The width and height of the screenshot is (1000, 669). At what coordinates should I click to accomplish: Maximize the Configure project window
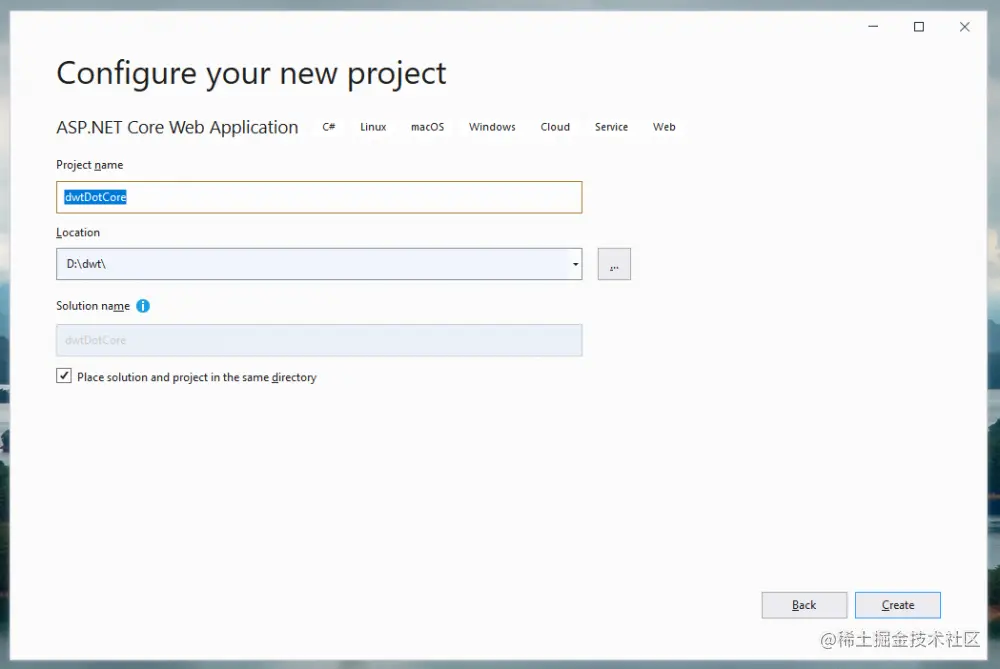(919, 27)
